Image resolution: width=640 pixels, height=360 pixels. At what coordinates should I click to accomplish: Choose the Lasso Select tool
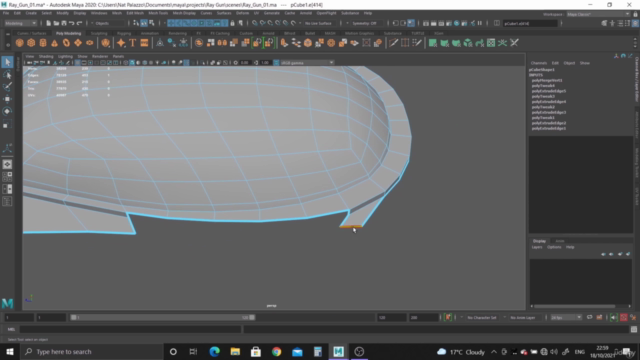pos(7,75)
